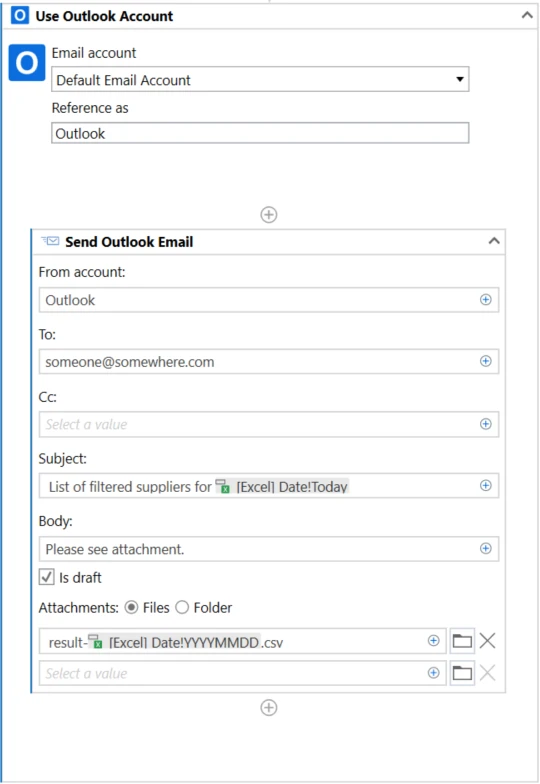This screenshot has height=784, width=540.
Task: Uncheck the Is draft checkbox
Action: [x=46, y=577]
